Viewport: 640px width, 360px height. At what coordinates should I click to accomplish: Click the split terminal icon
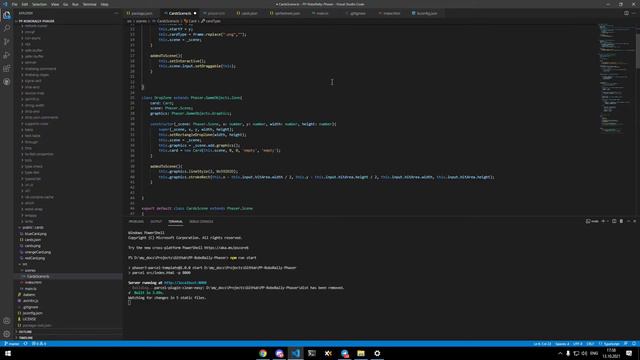click(x=614, y=221)
